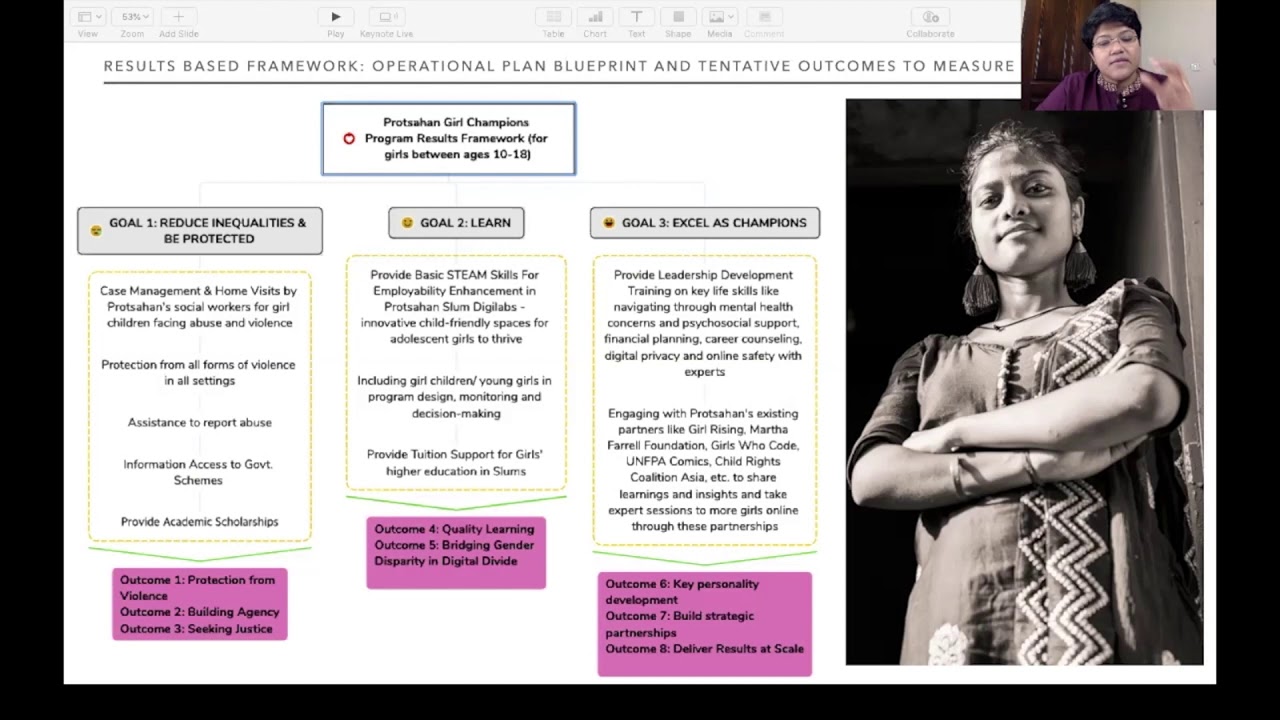Image resolution: width=1280 pixels, height=720 pixels.
Task: Click the black-and-white photo of the girl
Action: (x=1025, y=382)
